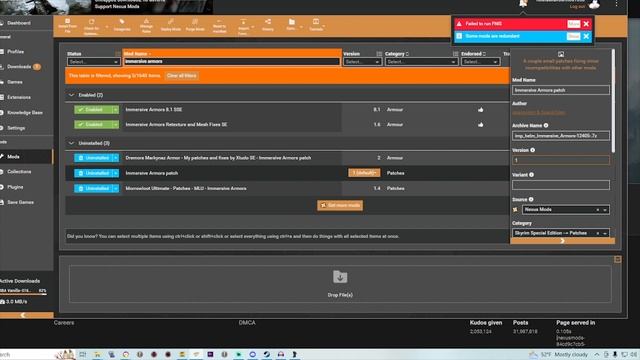Toggle Uninstalled status for Immersive Armors patch
This screenshot has height=360, width=640.
[93, 173]
